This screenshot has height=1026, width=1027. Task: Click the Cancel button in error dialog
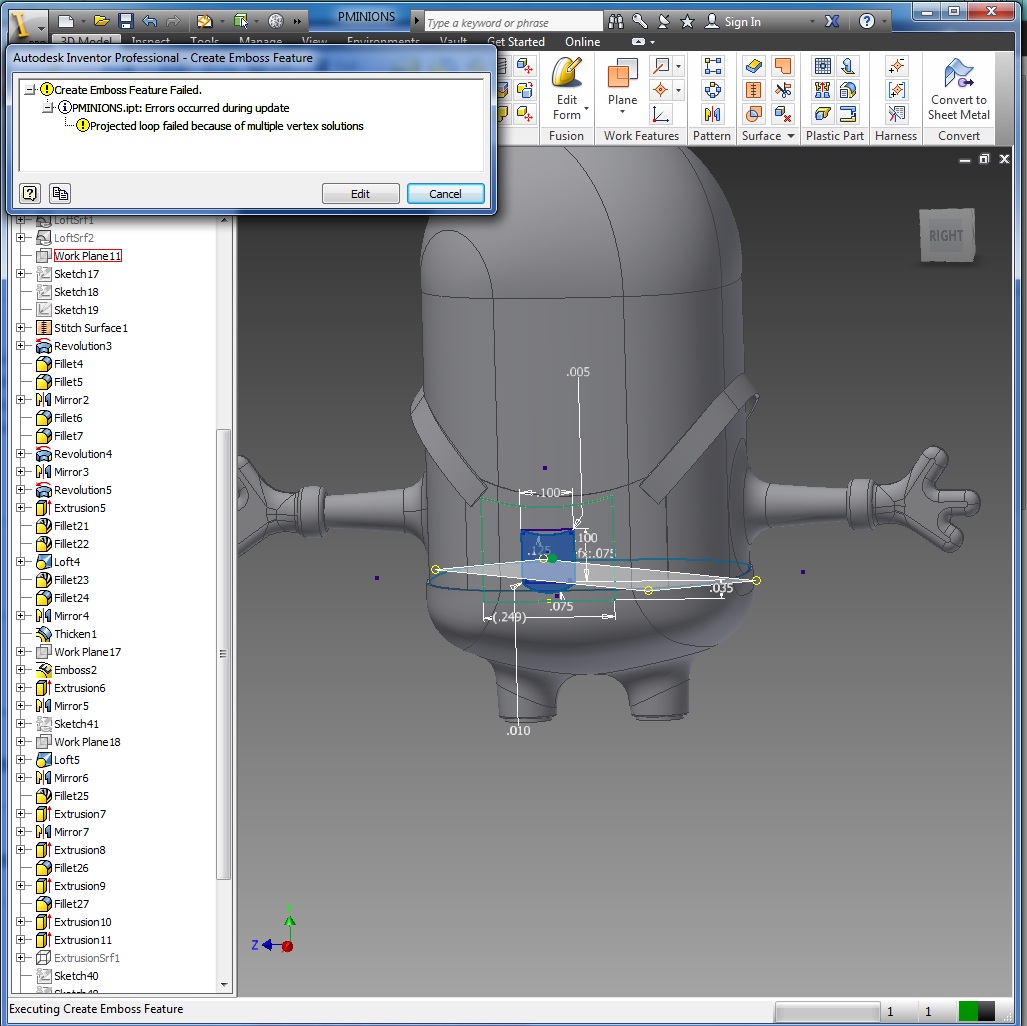click(445, 194)
